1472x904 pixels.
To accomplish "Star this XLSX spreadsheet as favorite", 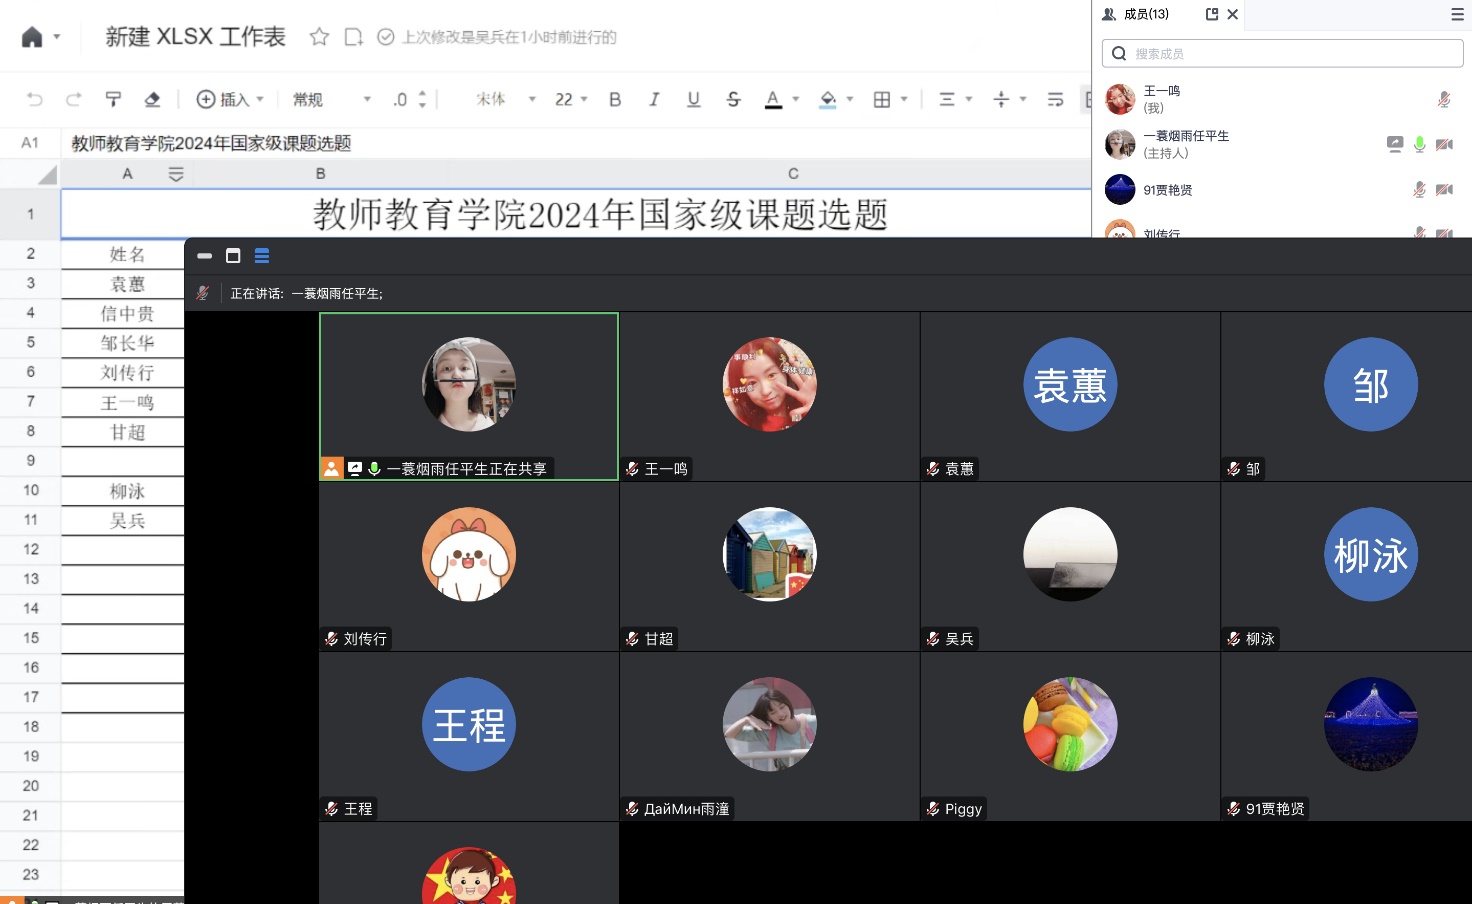I will click(319, 37).
